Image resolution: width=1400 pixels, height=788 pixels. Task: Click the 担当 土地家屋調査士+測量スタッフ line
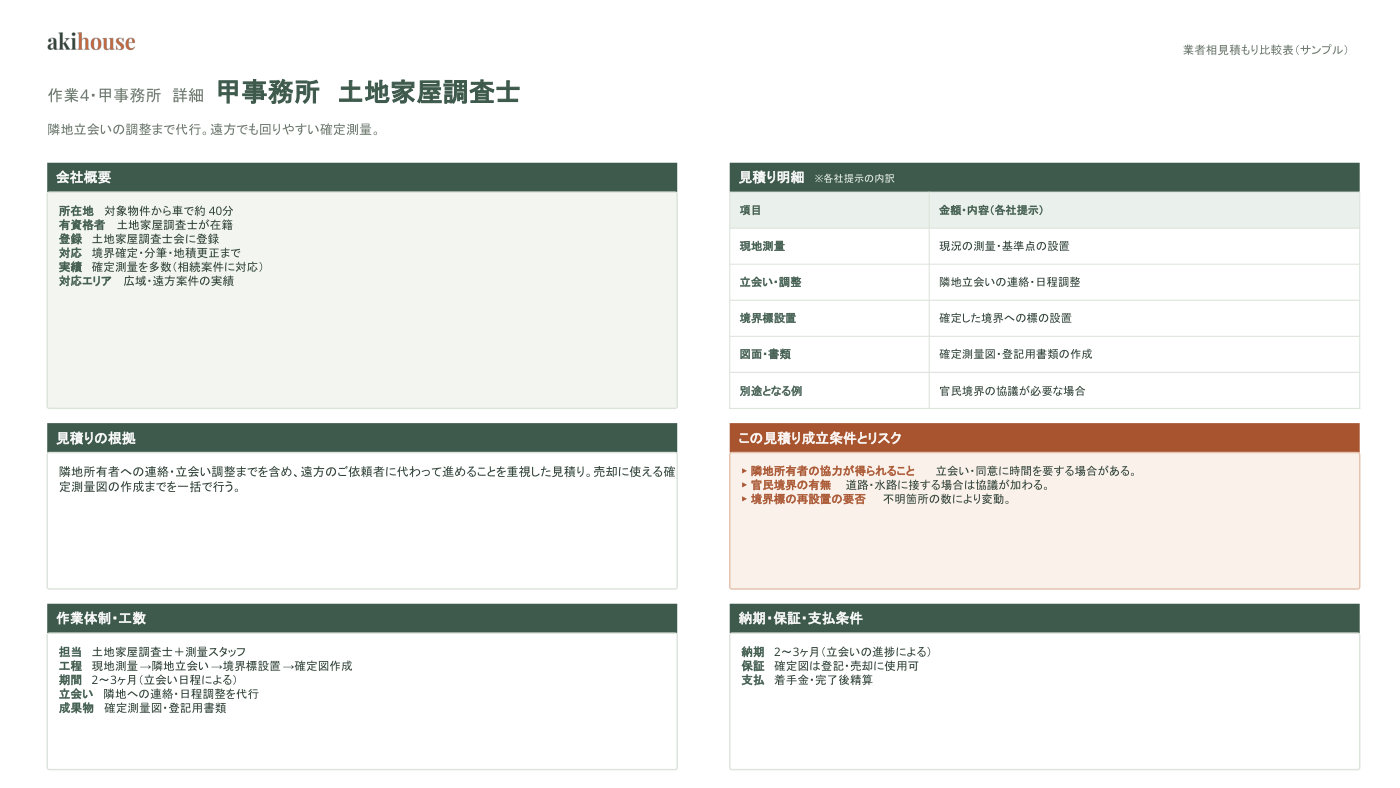[x=152, y=652]
